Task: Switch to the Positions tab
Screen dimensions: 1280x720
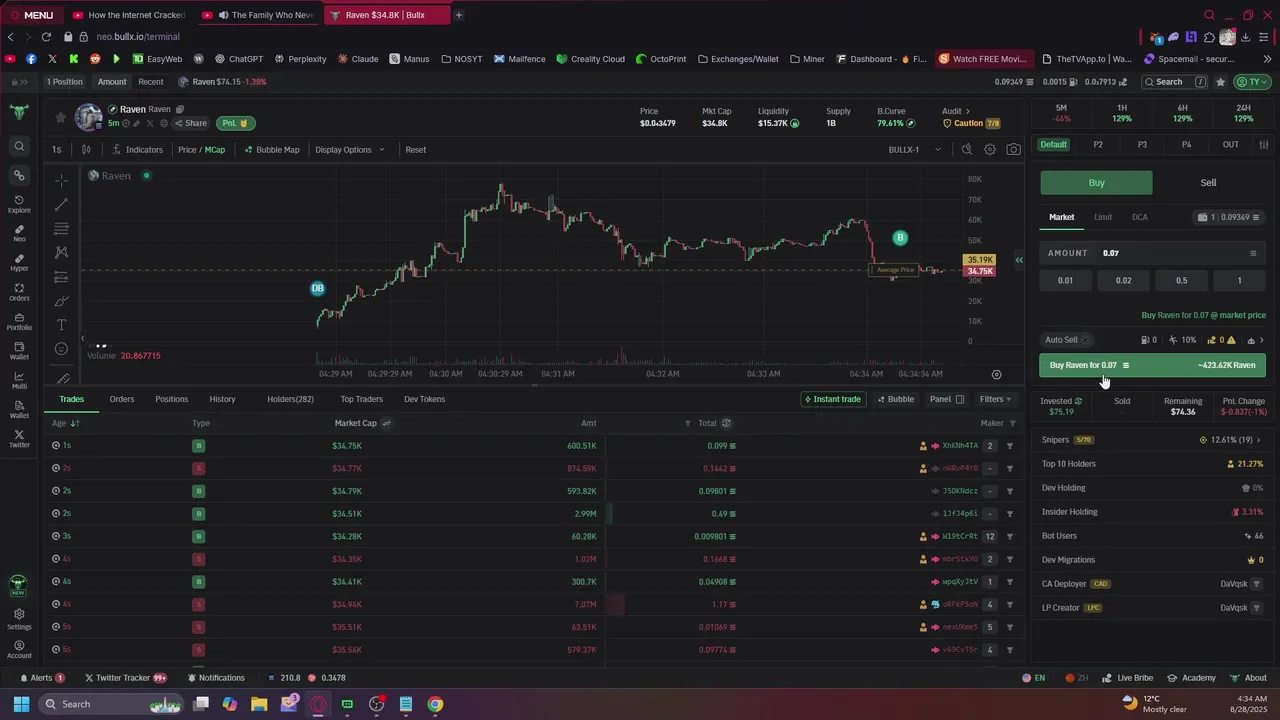Action: [171, 399]
